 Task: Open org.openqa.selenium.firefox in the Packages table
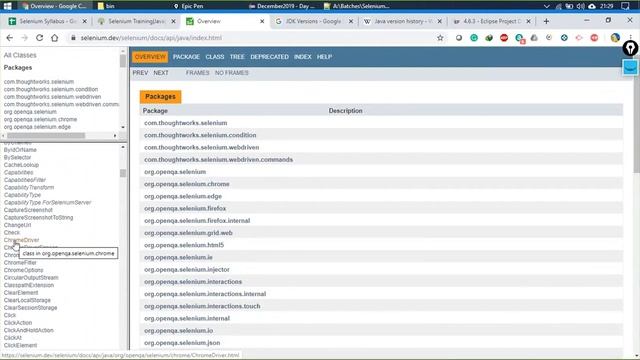(185, 209)
